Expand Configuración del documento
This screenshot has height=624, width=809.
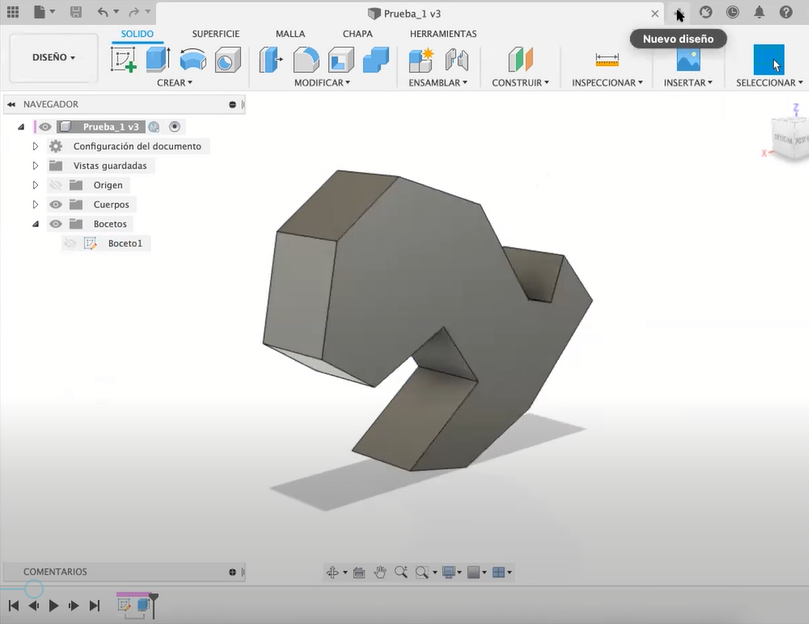[35, 146]
